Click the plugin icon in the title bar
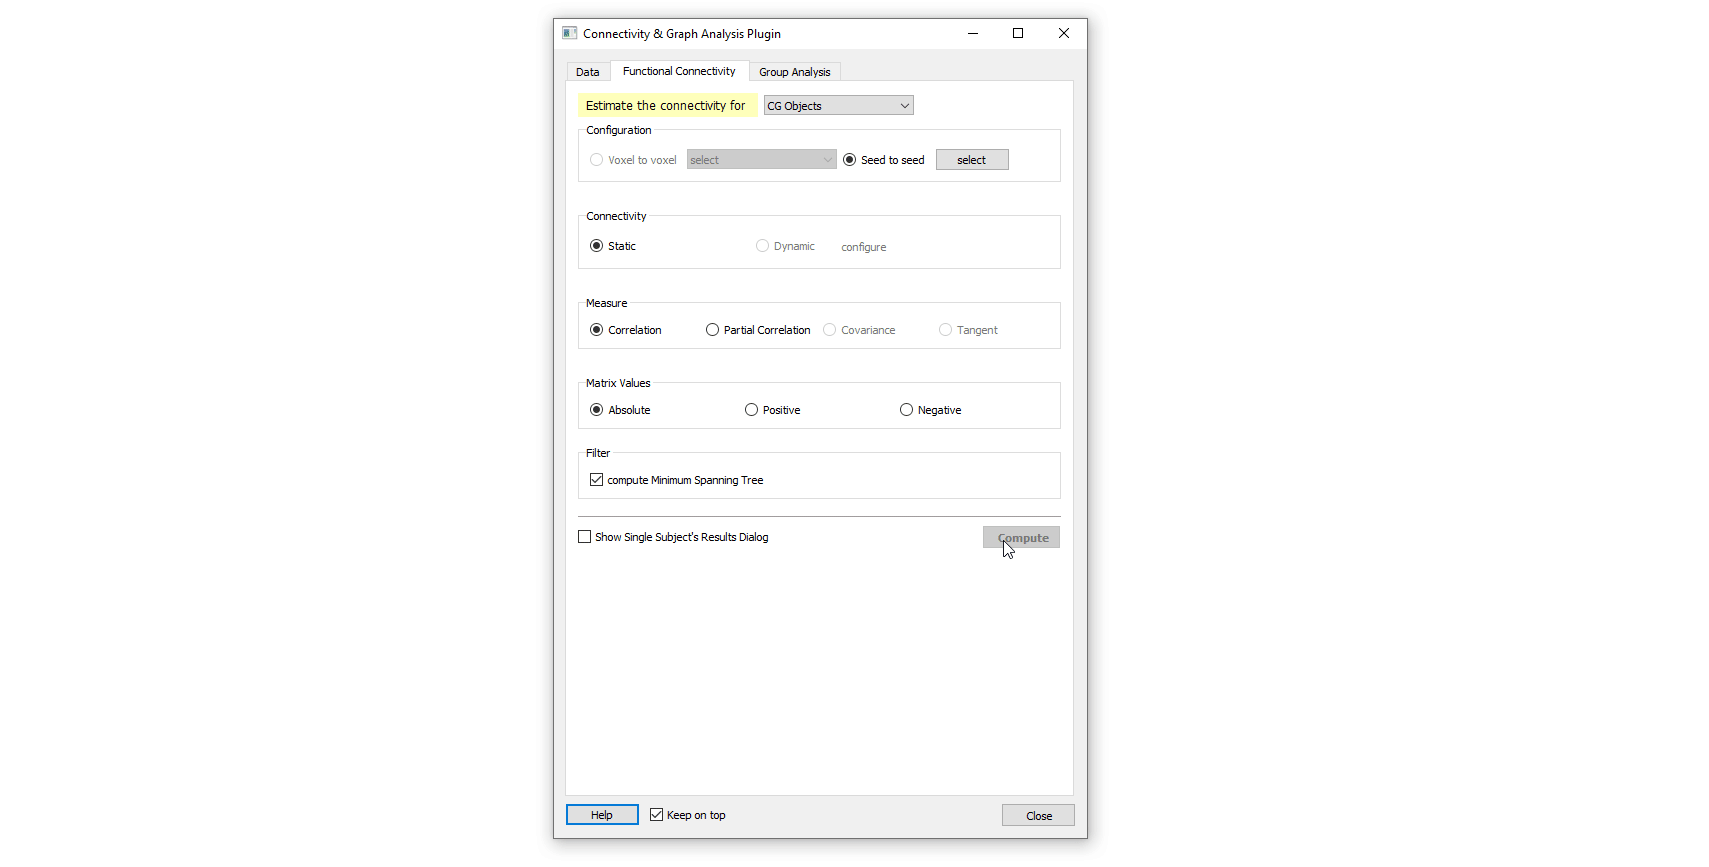This screenshot has height=867, width=1709. (569, 33)
